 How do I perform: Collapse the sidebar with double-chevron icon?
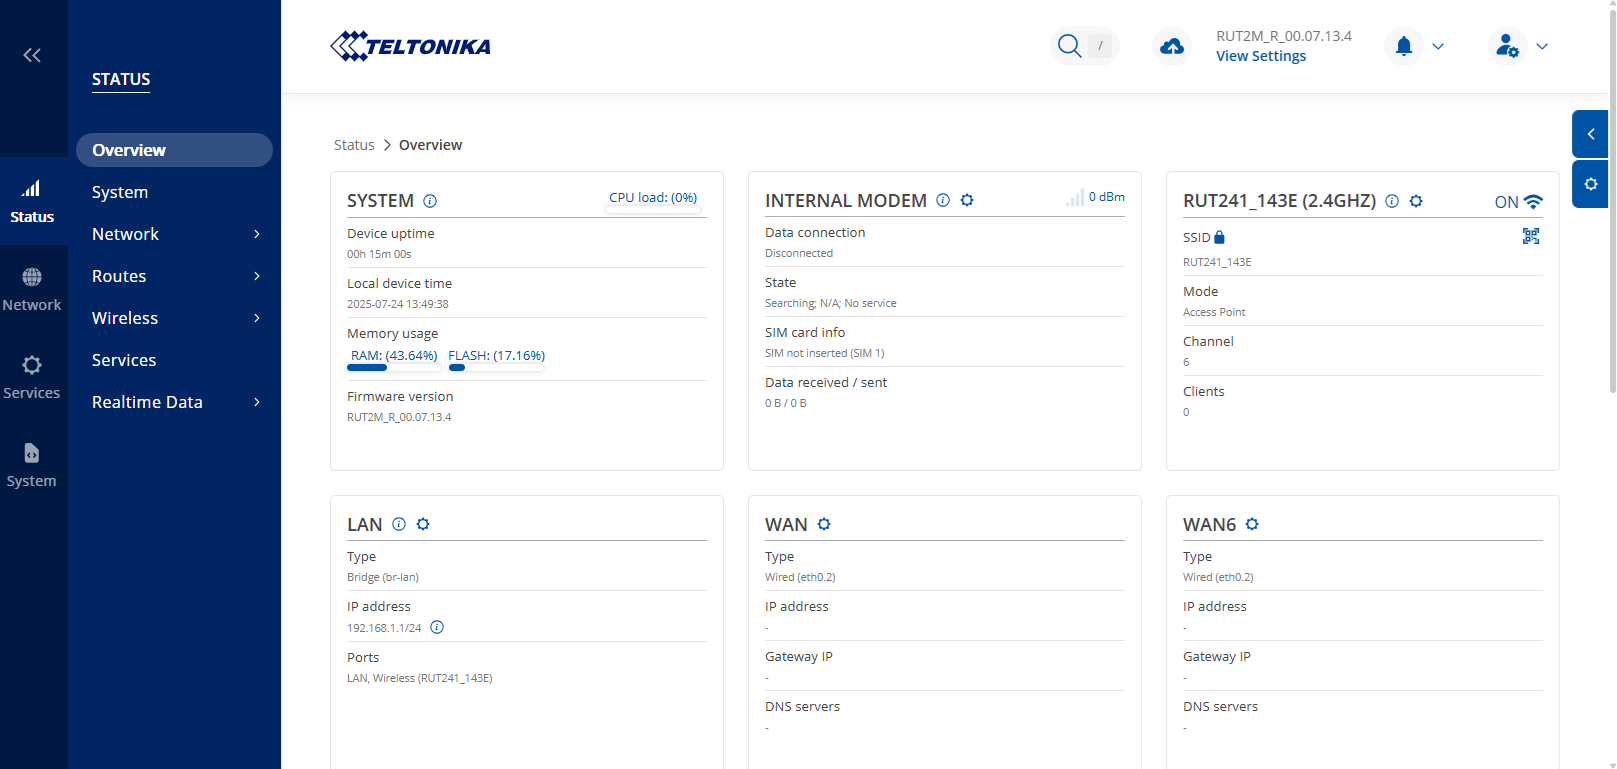pos(32,55)
